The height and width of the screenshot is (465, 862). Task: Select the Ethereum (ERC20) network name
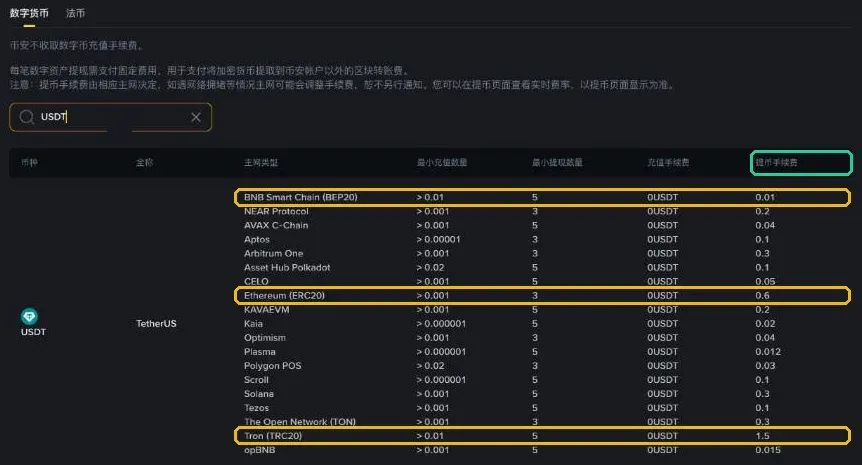point(284,296)
